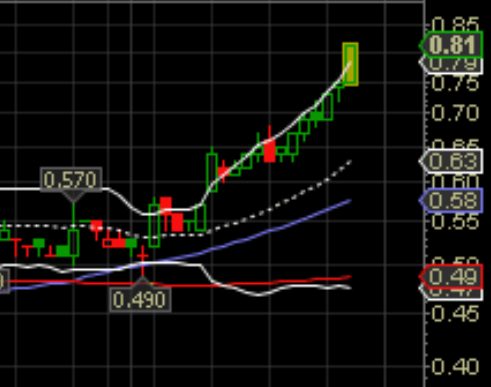The image size is (491, 387).
Task: Click the blue 0.58 moving average tag
Action: click(x=451, y=200)
